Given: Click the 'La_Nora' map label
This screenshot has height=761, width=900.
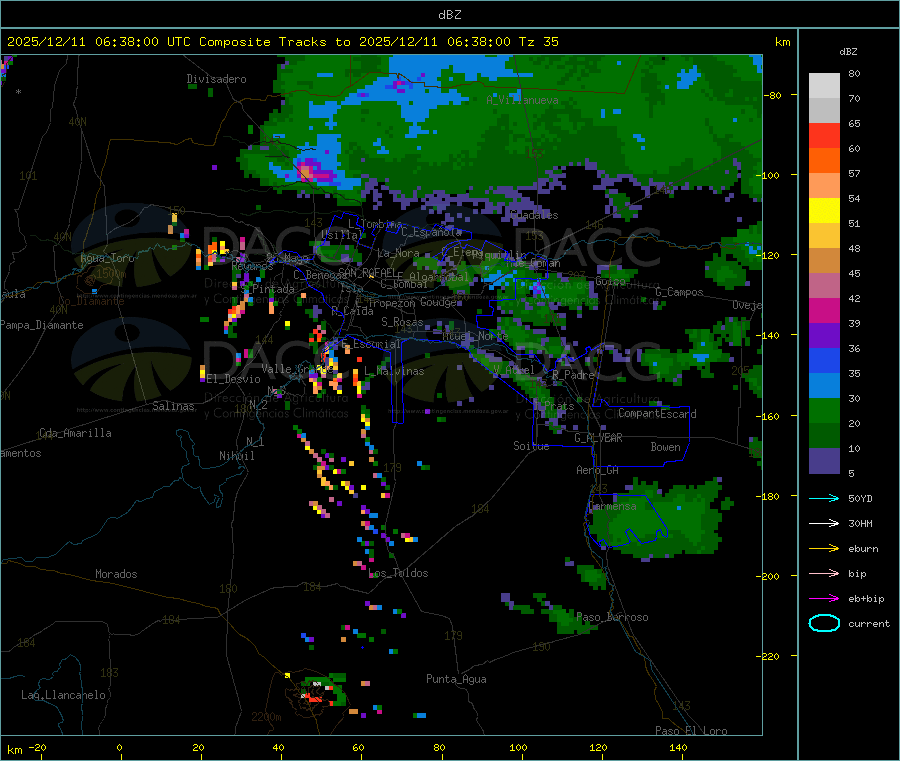Looking at the screenshot, I should [x=398, y=253].
